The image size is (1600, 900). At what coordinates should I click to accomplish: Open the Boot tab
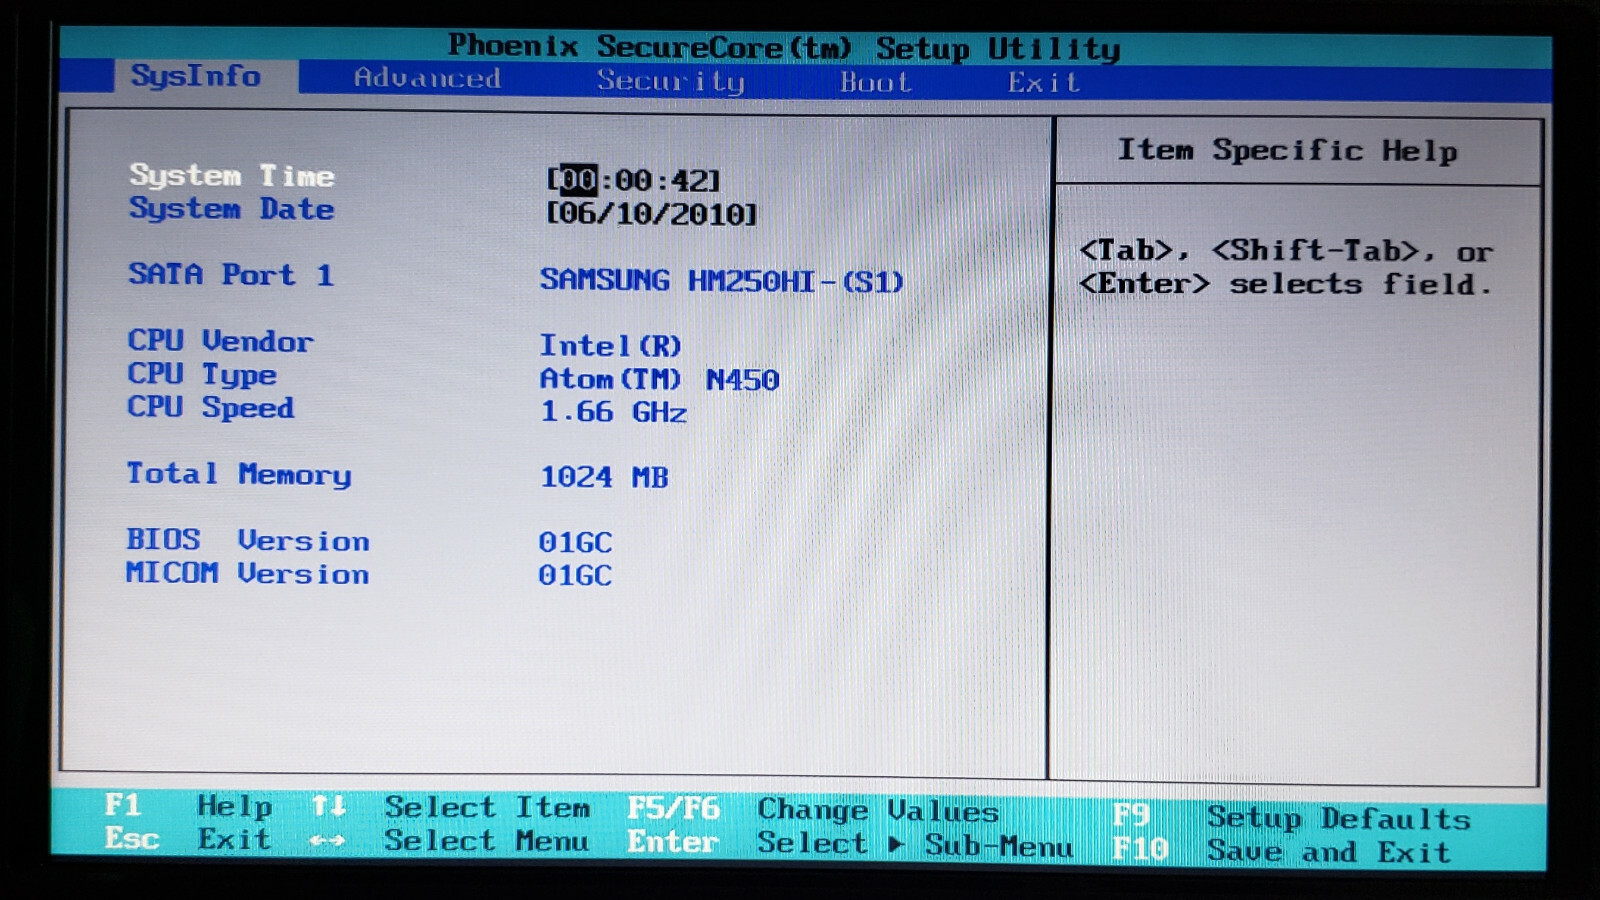tap(876, 82)
